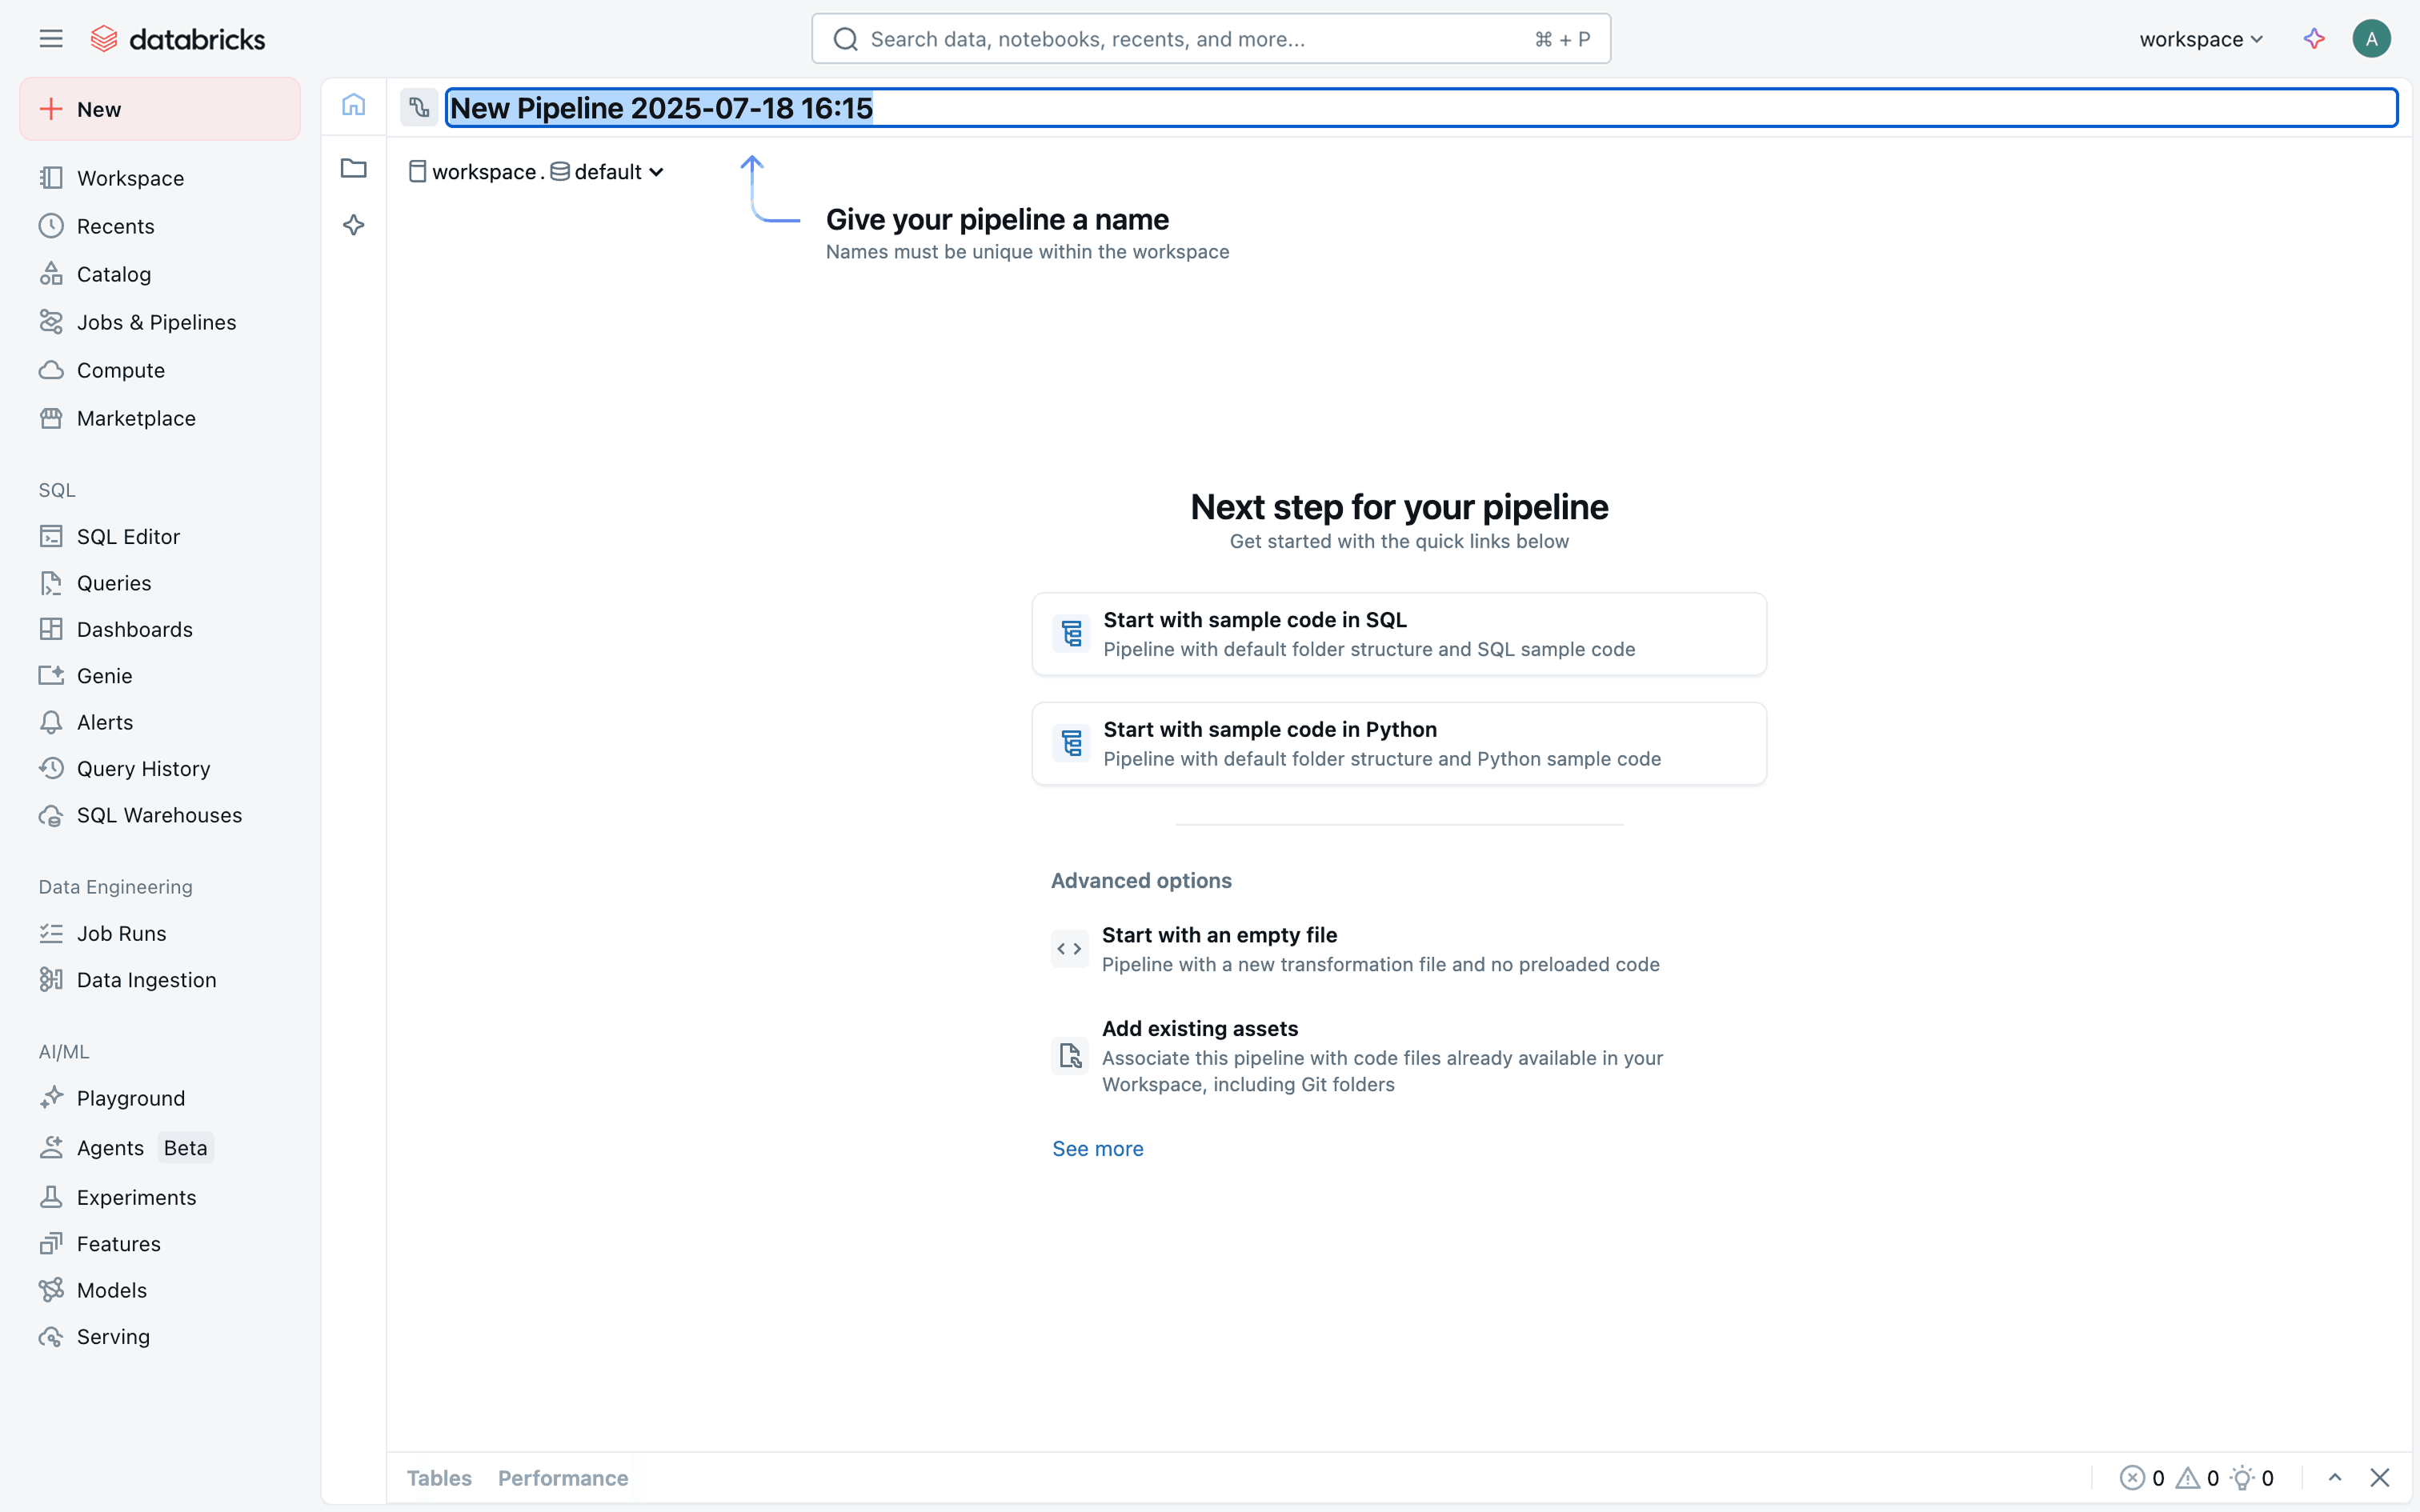Switch to the Tables tab
This screenshot has height=1512, width=2420.
(439, 1478)
